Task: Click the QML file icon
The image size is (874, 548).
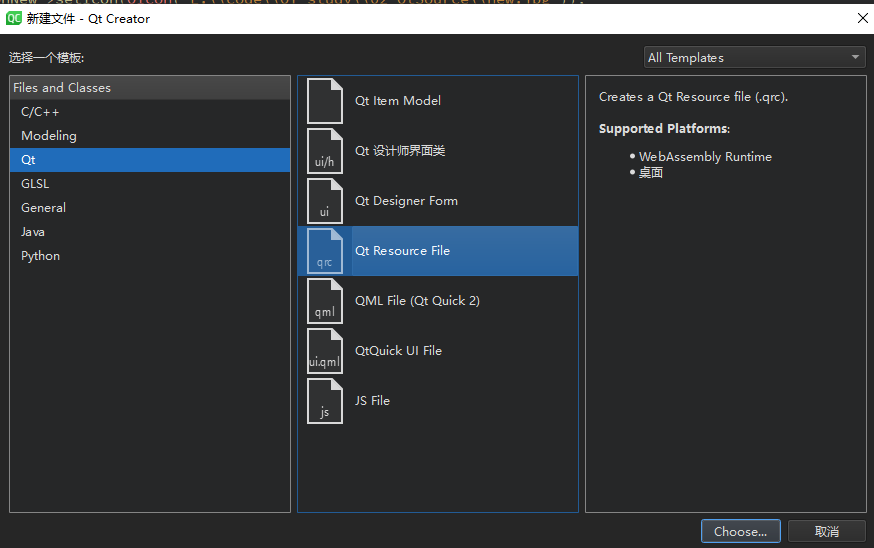Action: (324, 301)
